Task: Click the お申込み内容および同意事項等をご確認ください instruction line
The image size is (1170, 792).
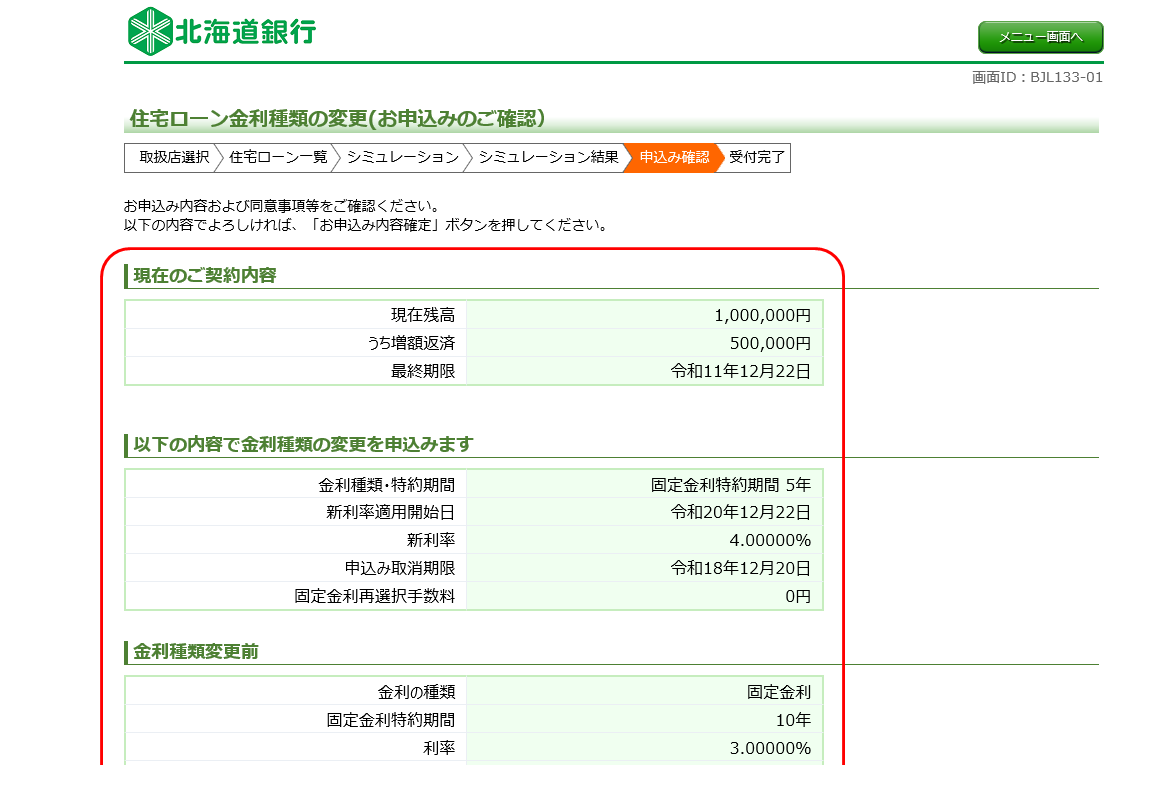Action: click(x=283, y=206)
